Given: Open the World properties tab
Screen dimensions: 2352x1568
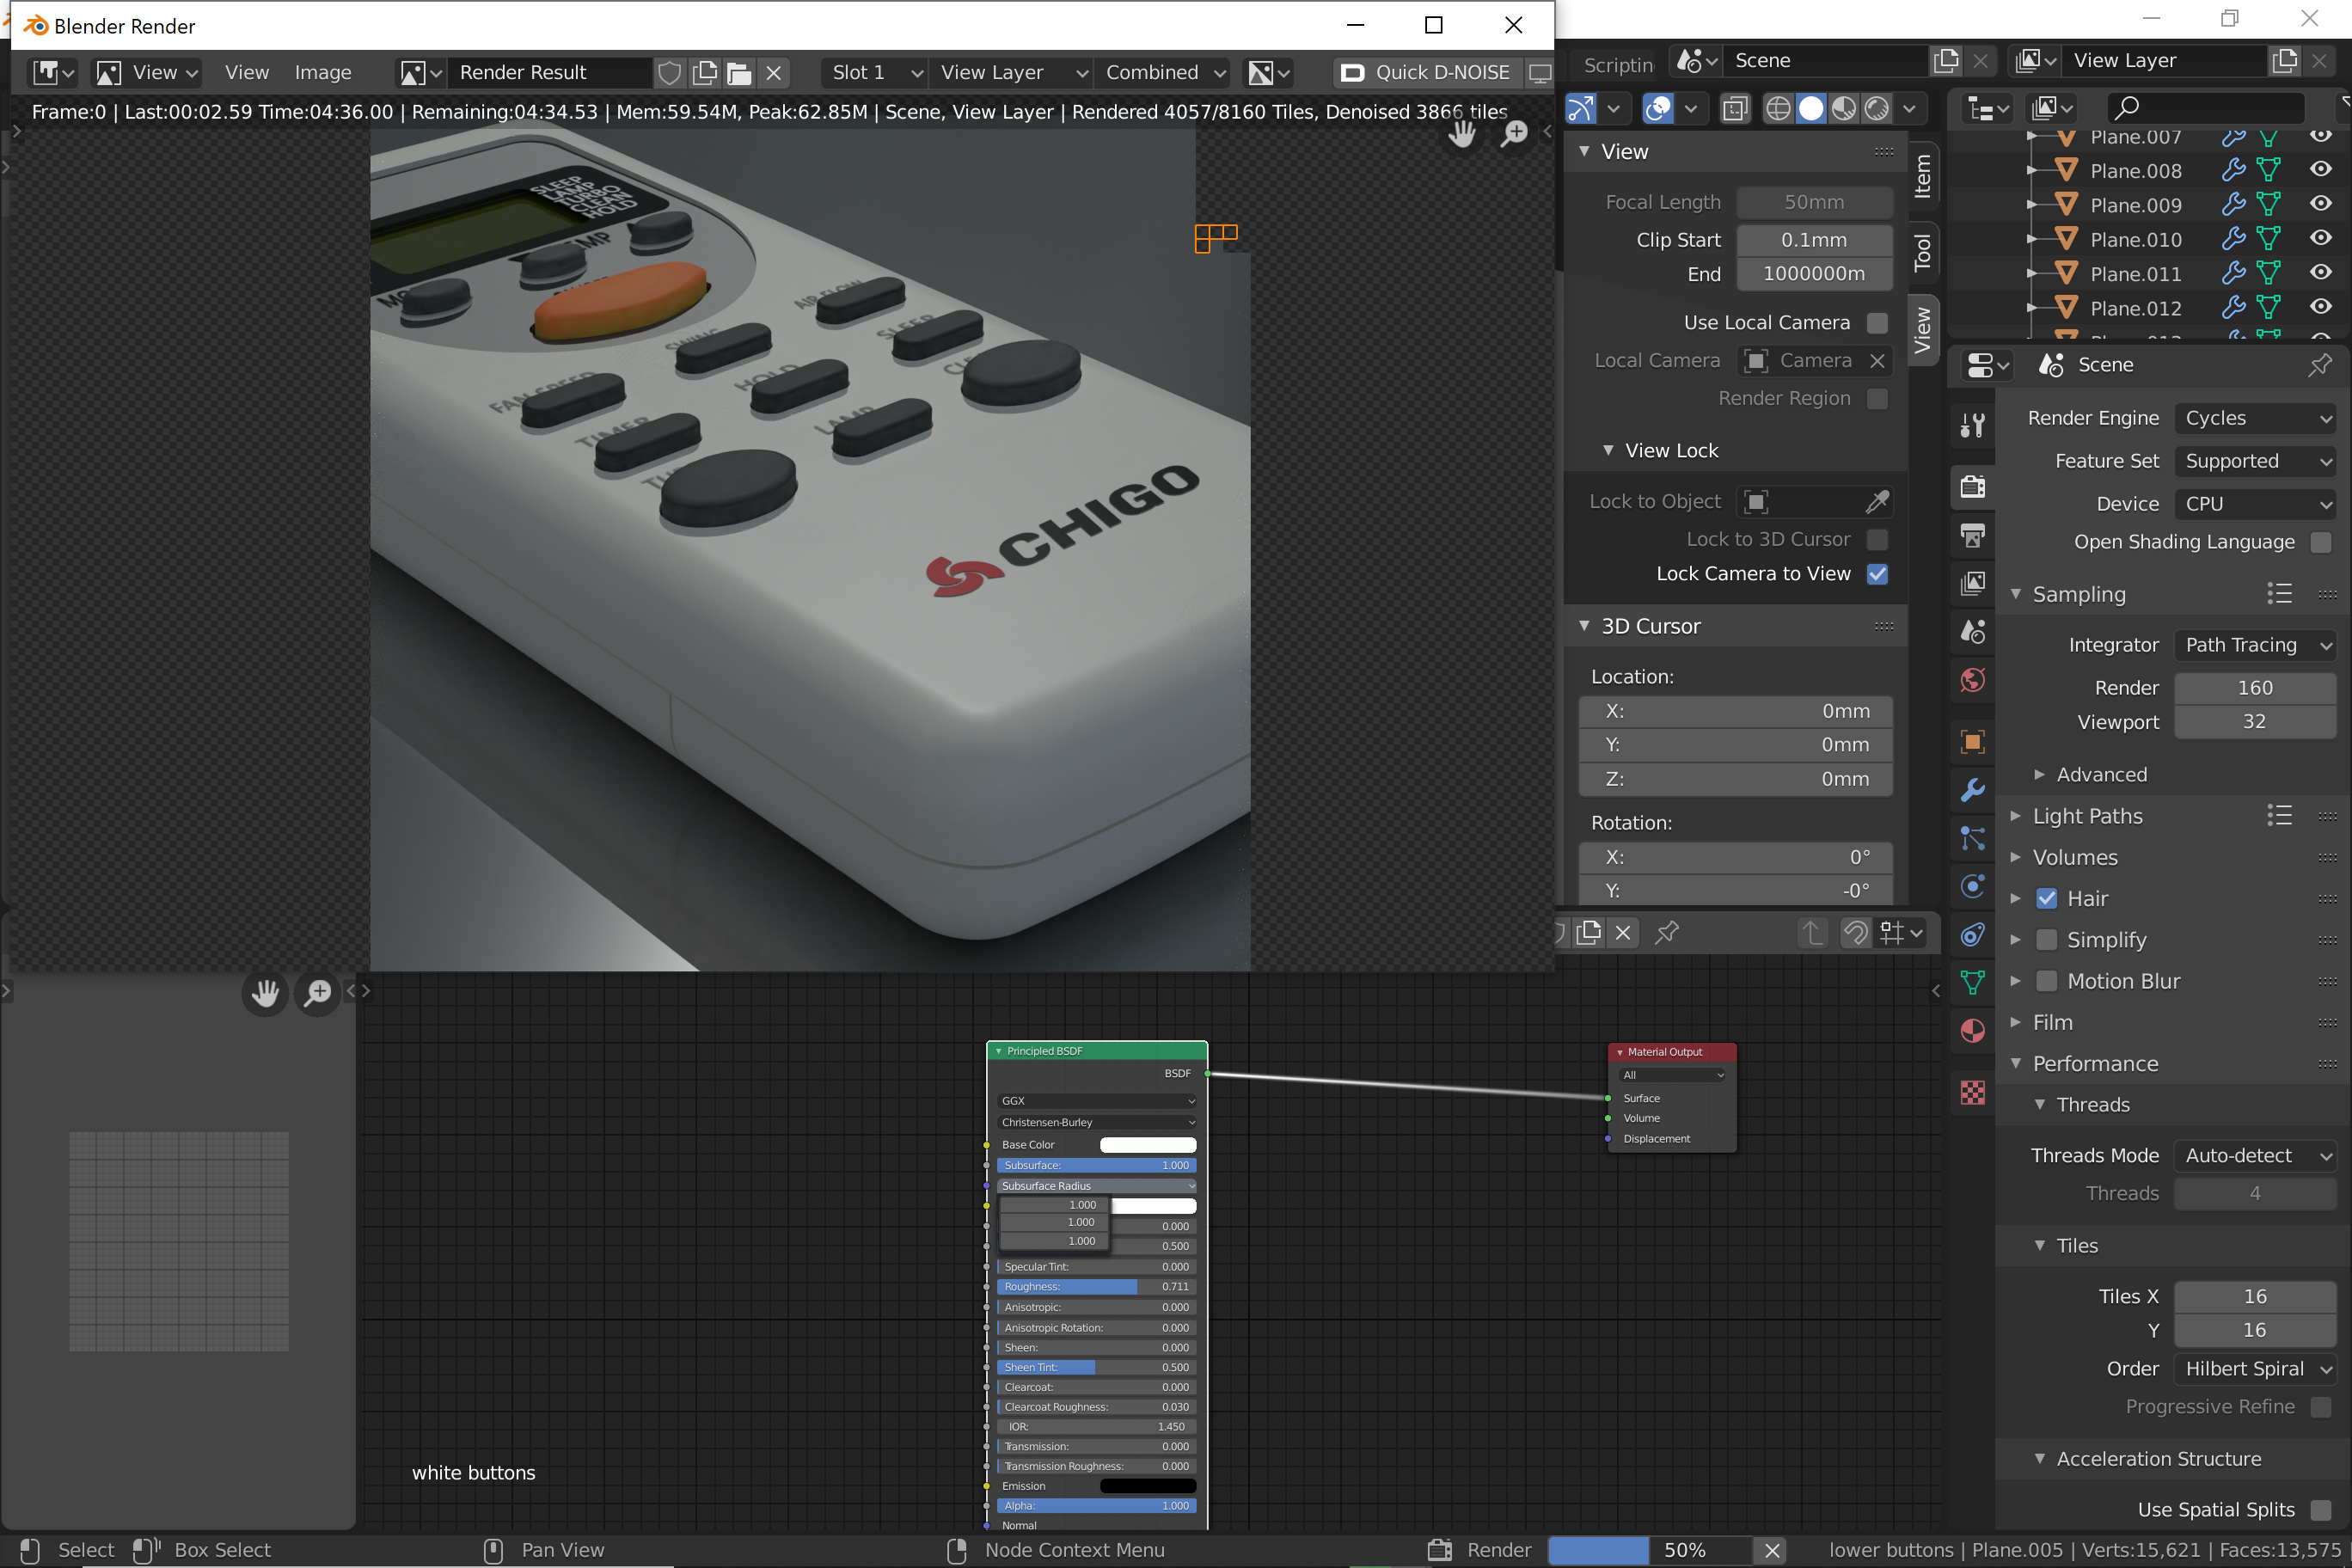Looking at the screenshot, I should tap(1972, 681).
